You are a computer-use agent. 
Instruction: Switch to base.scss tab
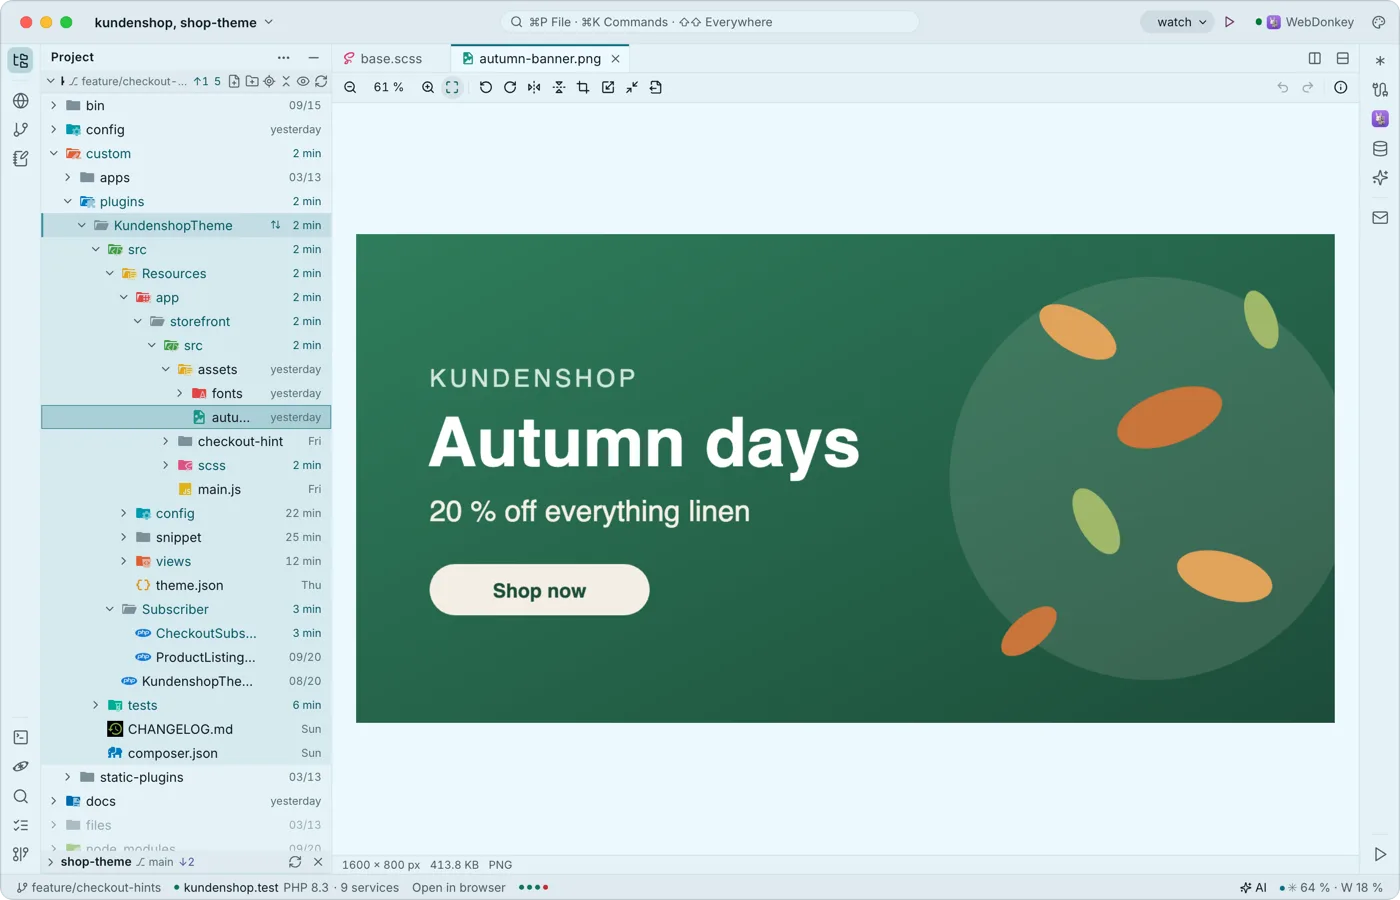pos(383,59)
